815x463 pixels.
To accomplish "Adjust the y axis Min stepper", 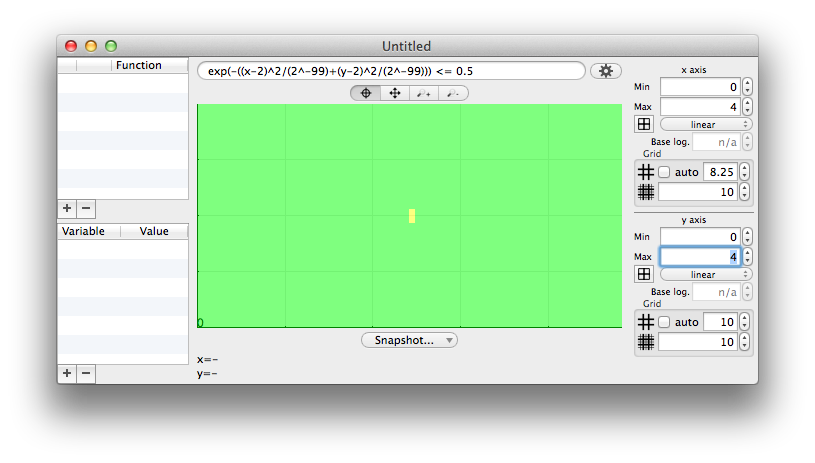I will coord(747,236).
